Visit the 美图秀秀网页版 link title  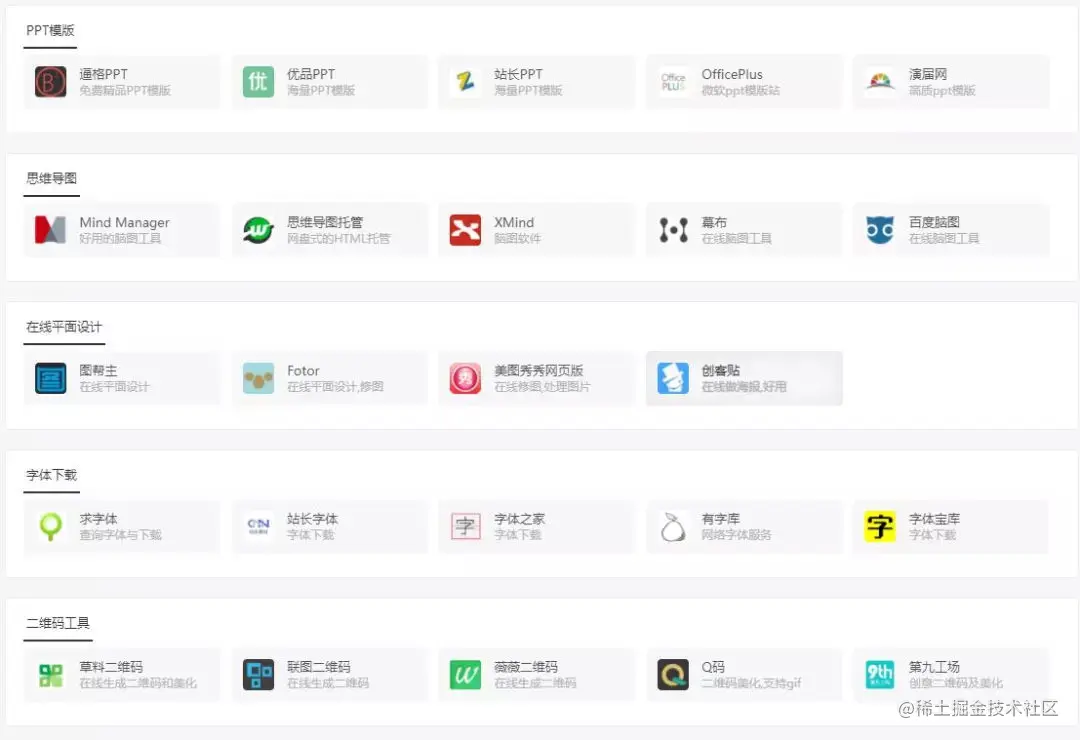[539, 371]
